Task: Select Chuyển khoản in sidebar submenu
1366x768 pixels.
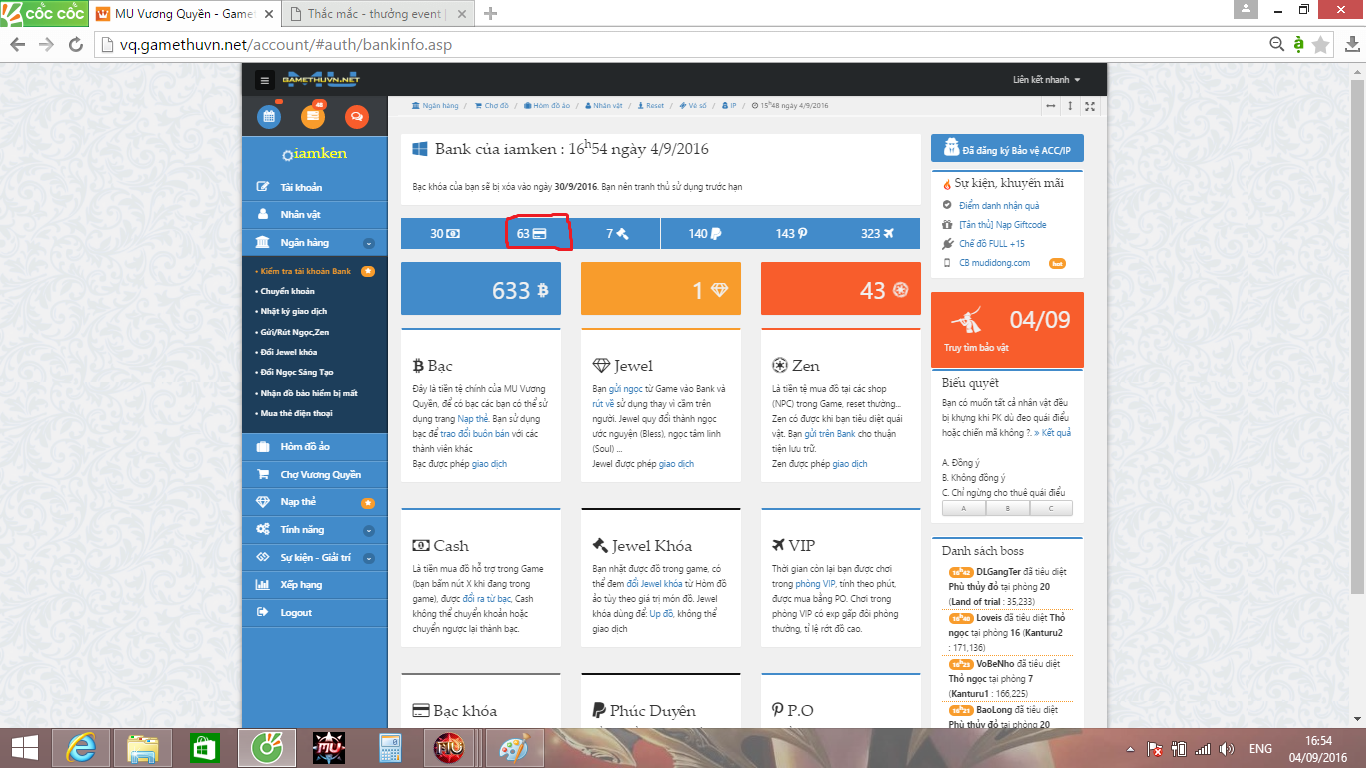Action: [287, 291]
